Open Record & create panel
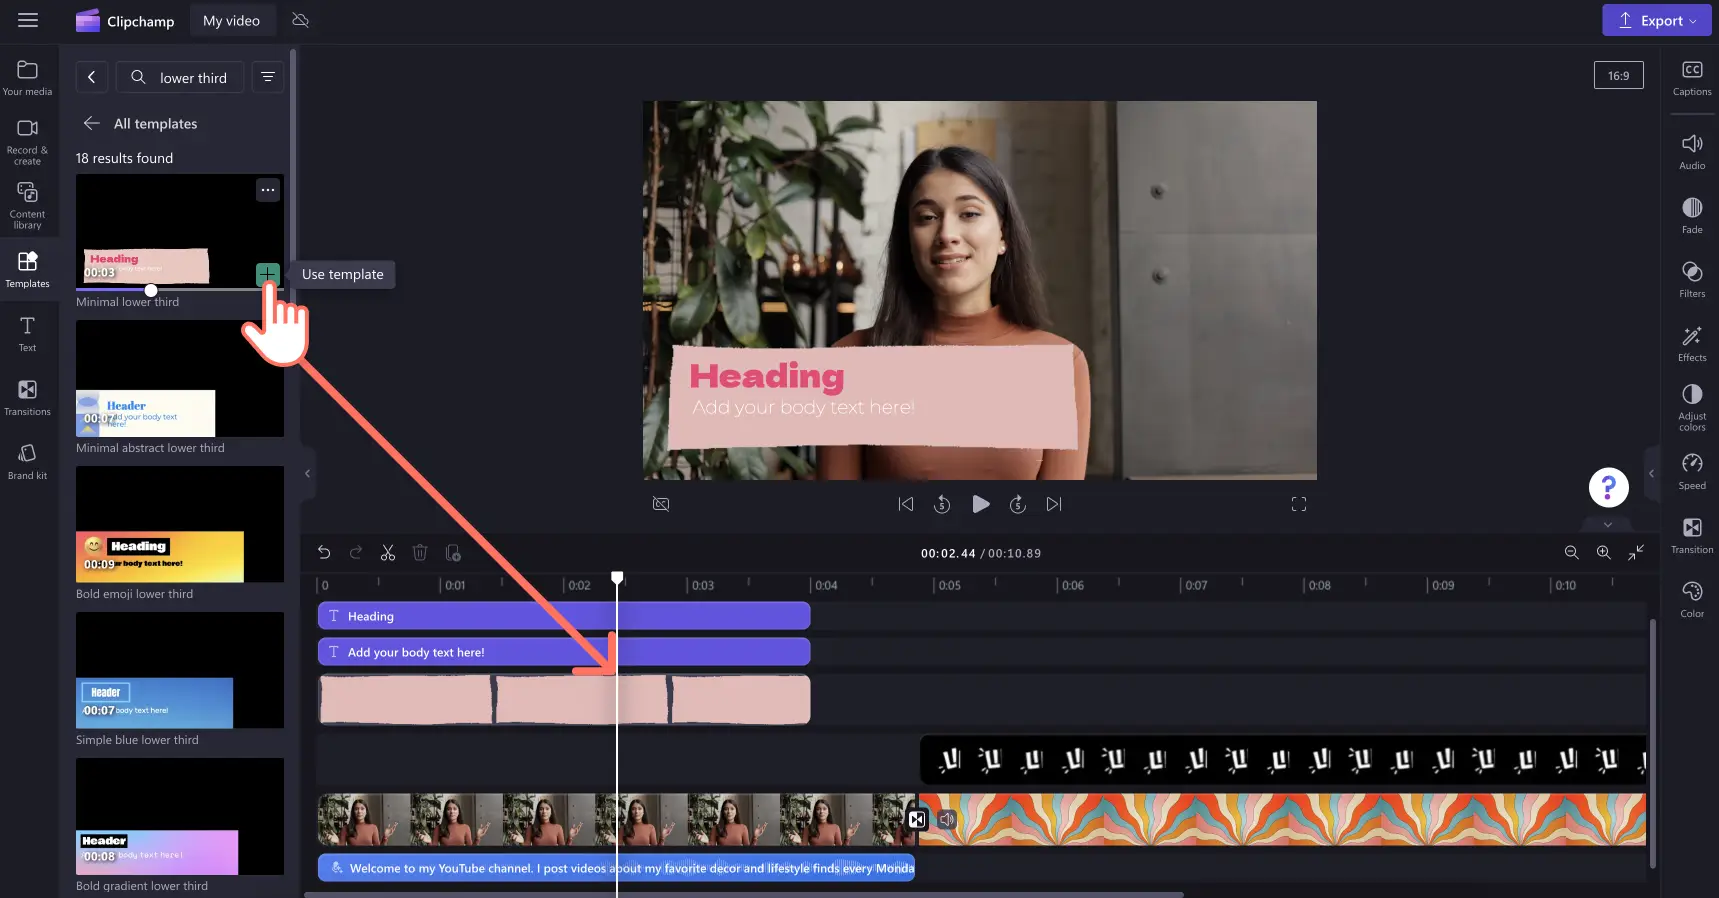This screenshot has width=1719, height=898. tap(27, 141)
